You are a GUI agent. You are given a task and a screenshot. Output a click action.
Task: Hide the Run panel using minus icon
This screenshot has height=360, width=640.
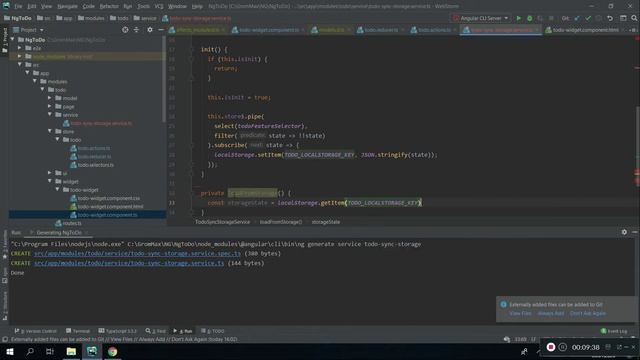[634, 232]
